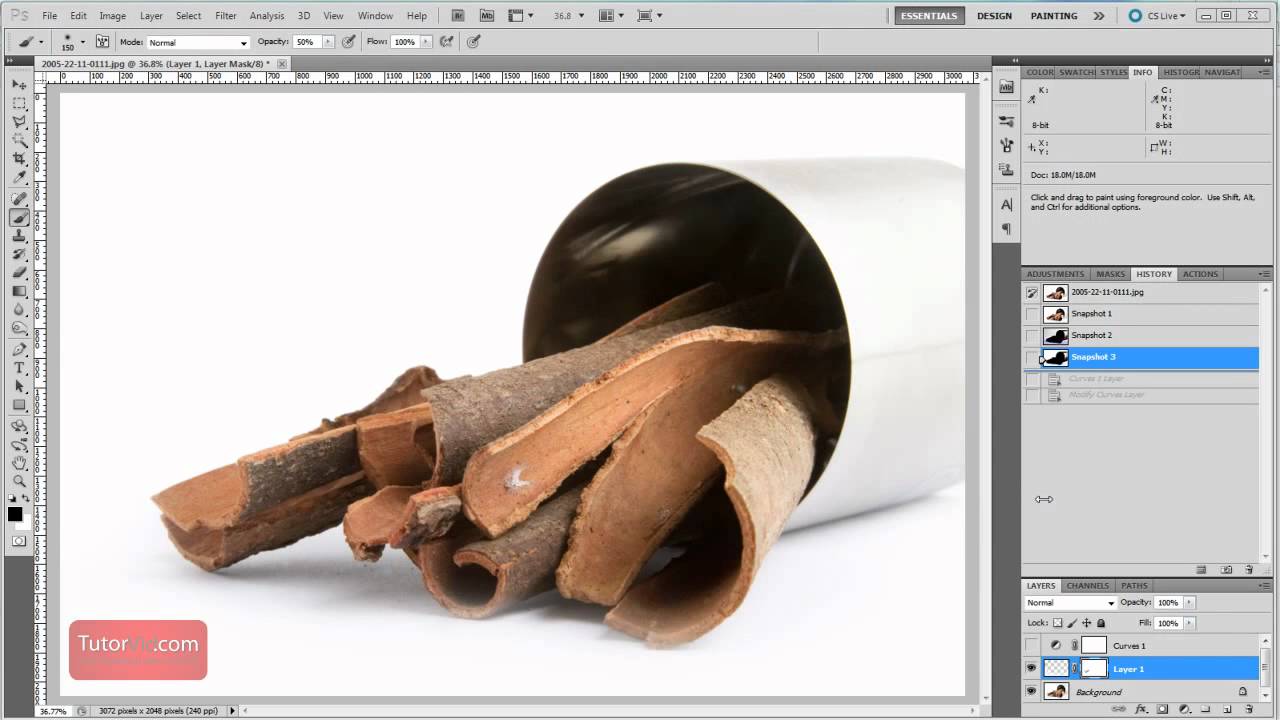Viewport: 1280px width, 720px height.
Task: Toggle lock image pixels brush icon
Action: (1073, 623)
